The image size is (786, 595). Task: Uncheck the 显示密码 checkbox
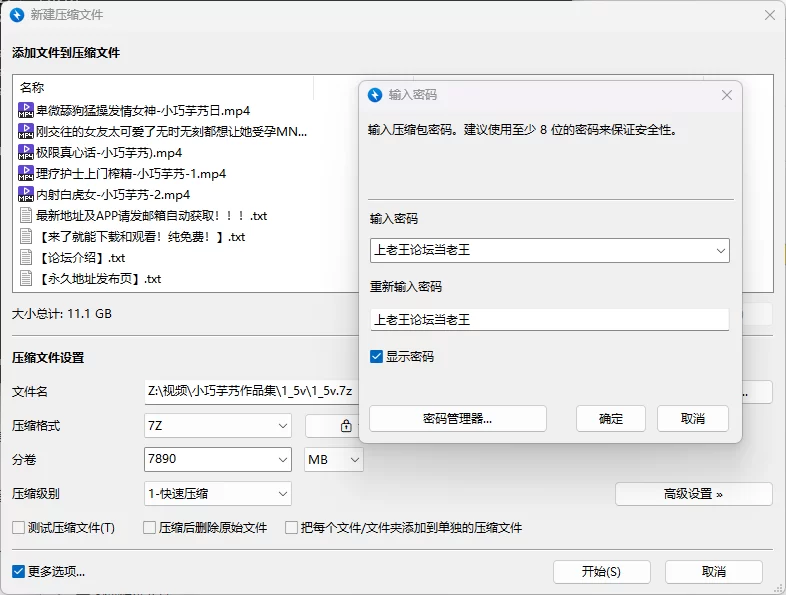(x=376, y=357)
